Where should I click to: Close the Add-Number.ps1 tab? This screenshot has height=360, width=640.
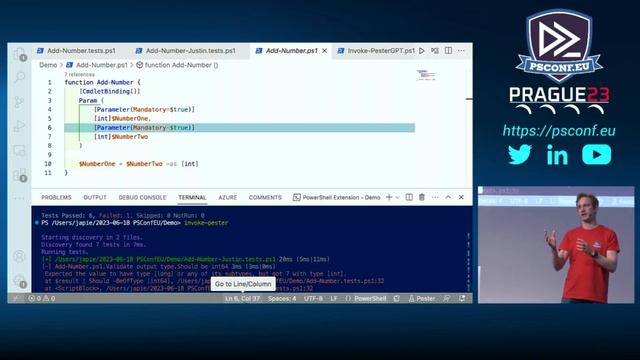coord(324,51)
